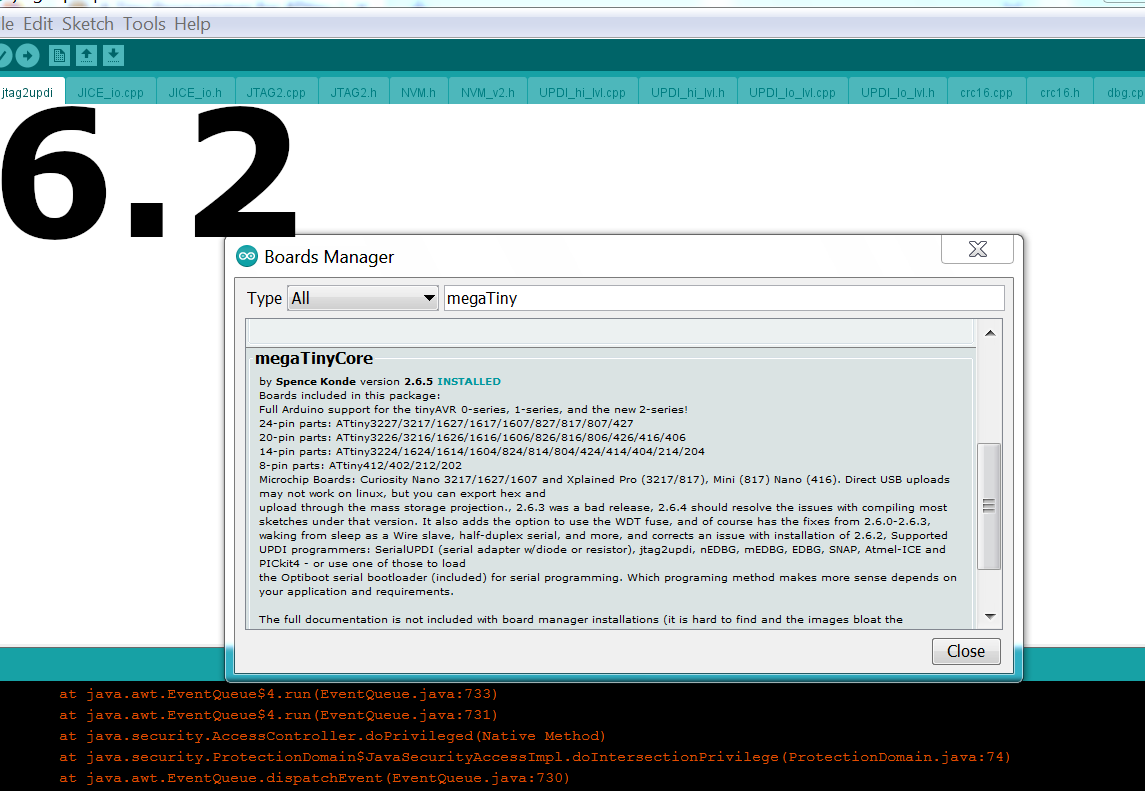
Task: Click the search field containing megaTiny
Action: (x=724, y=298)
